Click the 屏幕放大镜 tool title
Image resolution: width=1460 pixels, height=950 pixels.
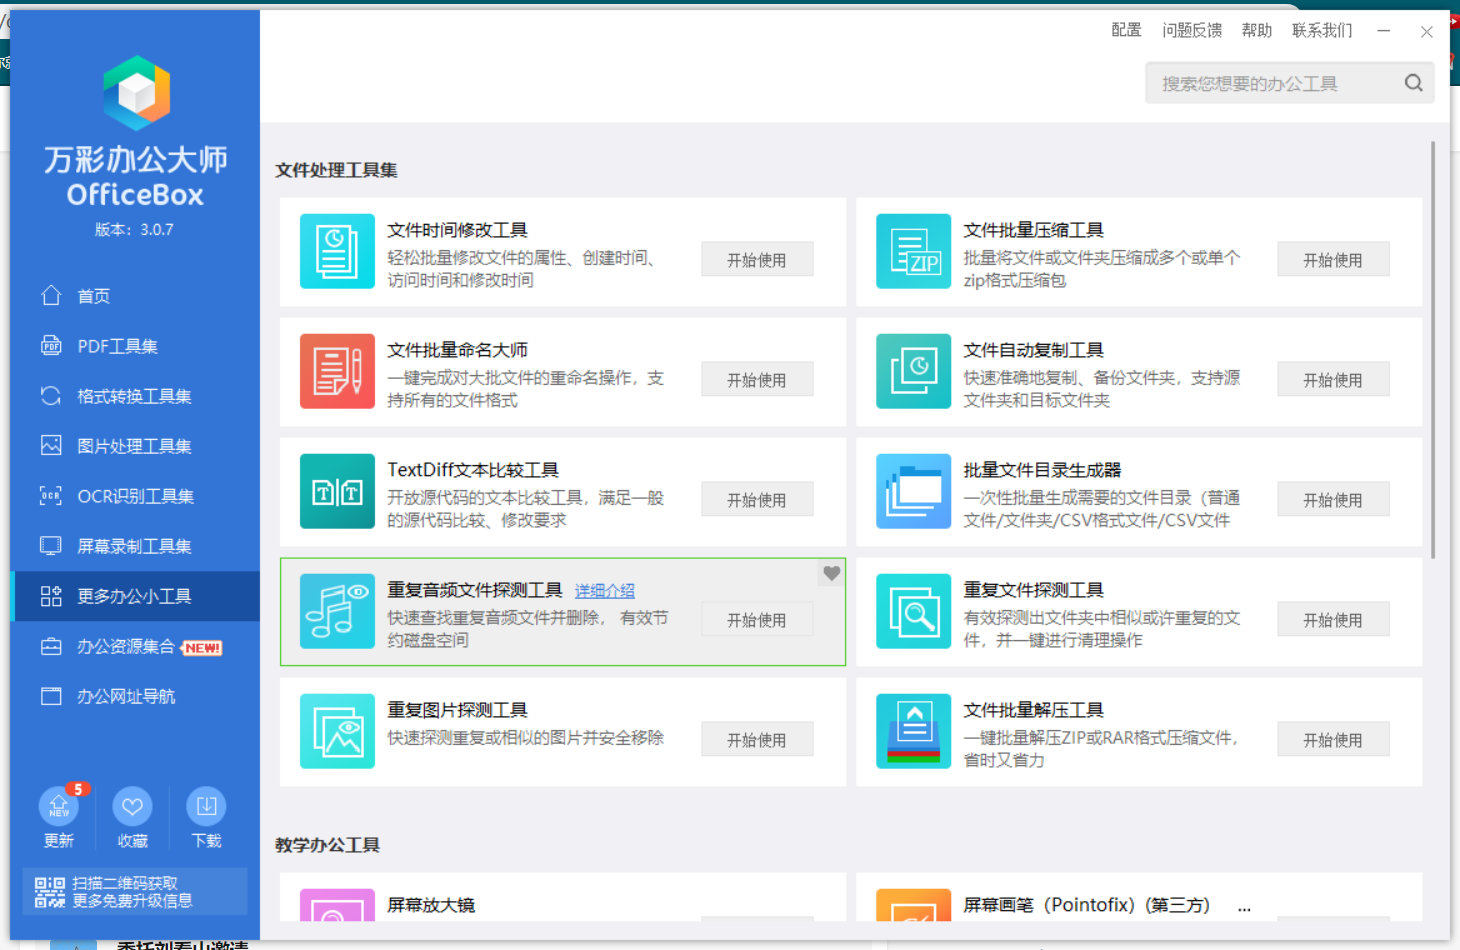(x=431, y=905)
